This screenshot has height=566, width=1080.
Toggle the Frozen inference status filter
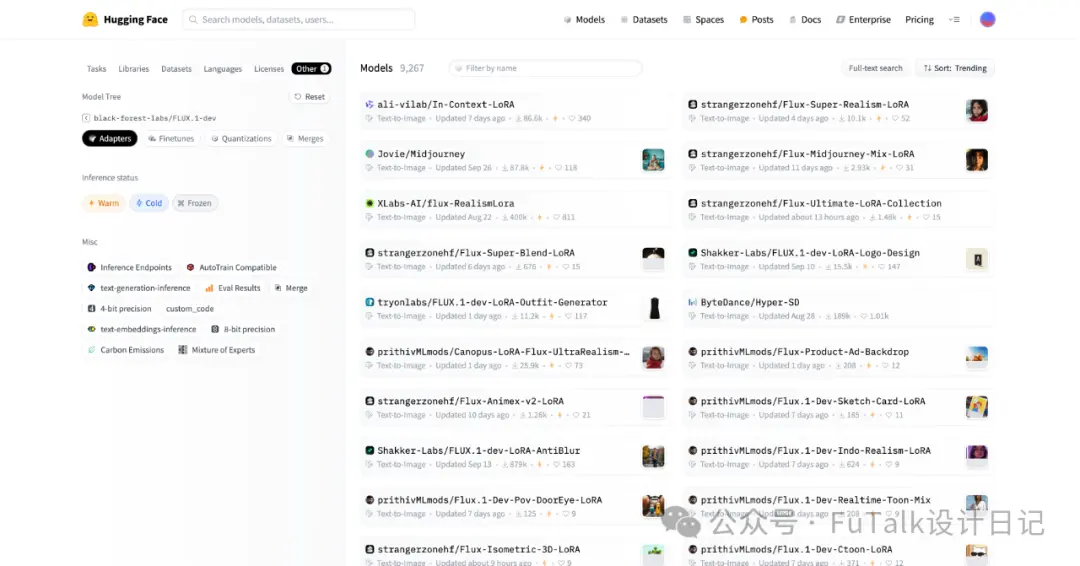tap(195, 203)
